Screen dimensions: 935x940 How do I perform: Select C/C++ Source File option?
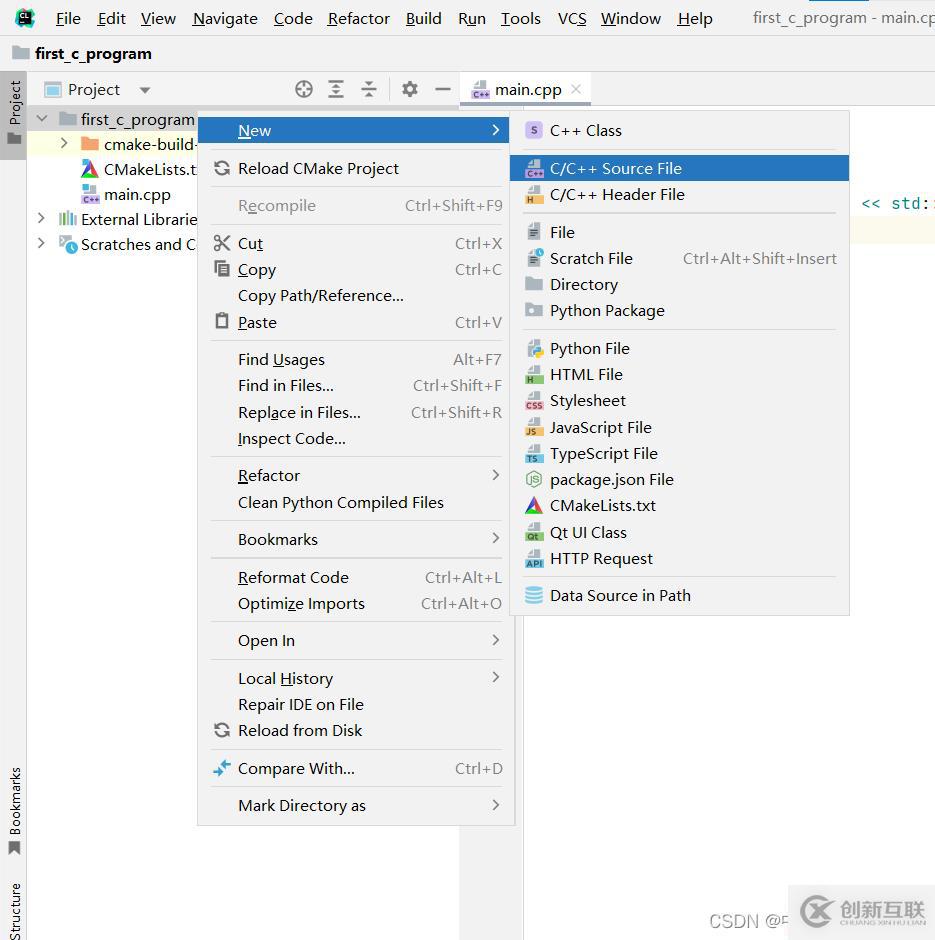point(680,168)
